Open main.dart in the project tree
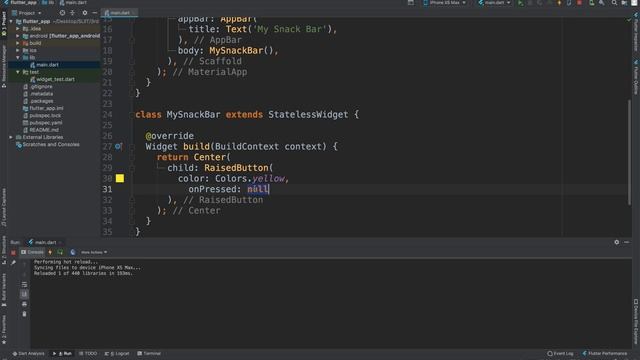Image resolution: width=640 pixels, height=360 pixels. pos(47,64)
